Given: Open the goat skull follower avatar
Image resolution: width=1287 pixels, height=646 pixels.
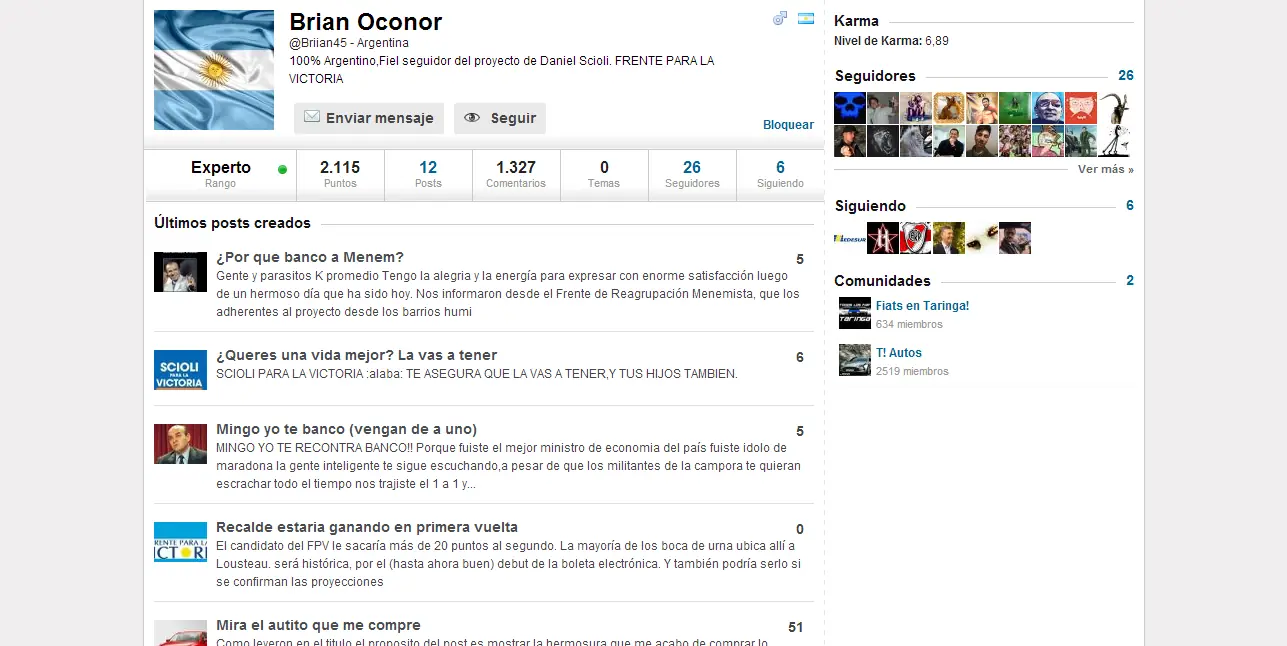Looking at the screenshot, I should tap(1114, 108).
